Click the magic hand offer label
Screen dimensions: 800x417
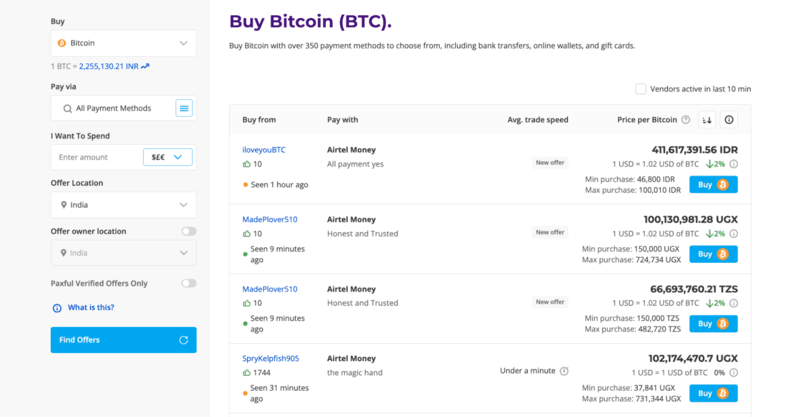(355, 373)
